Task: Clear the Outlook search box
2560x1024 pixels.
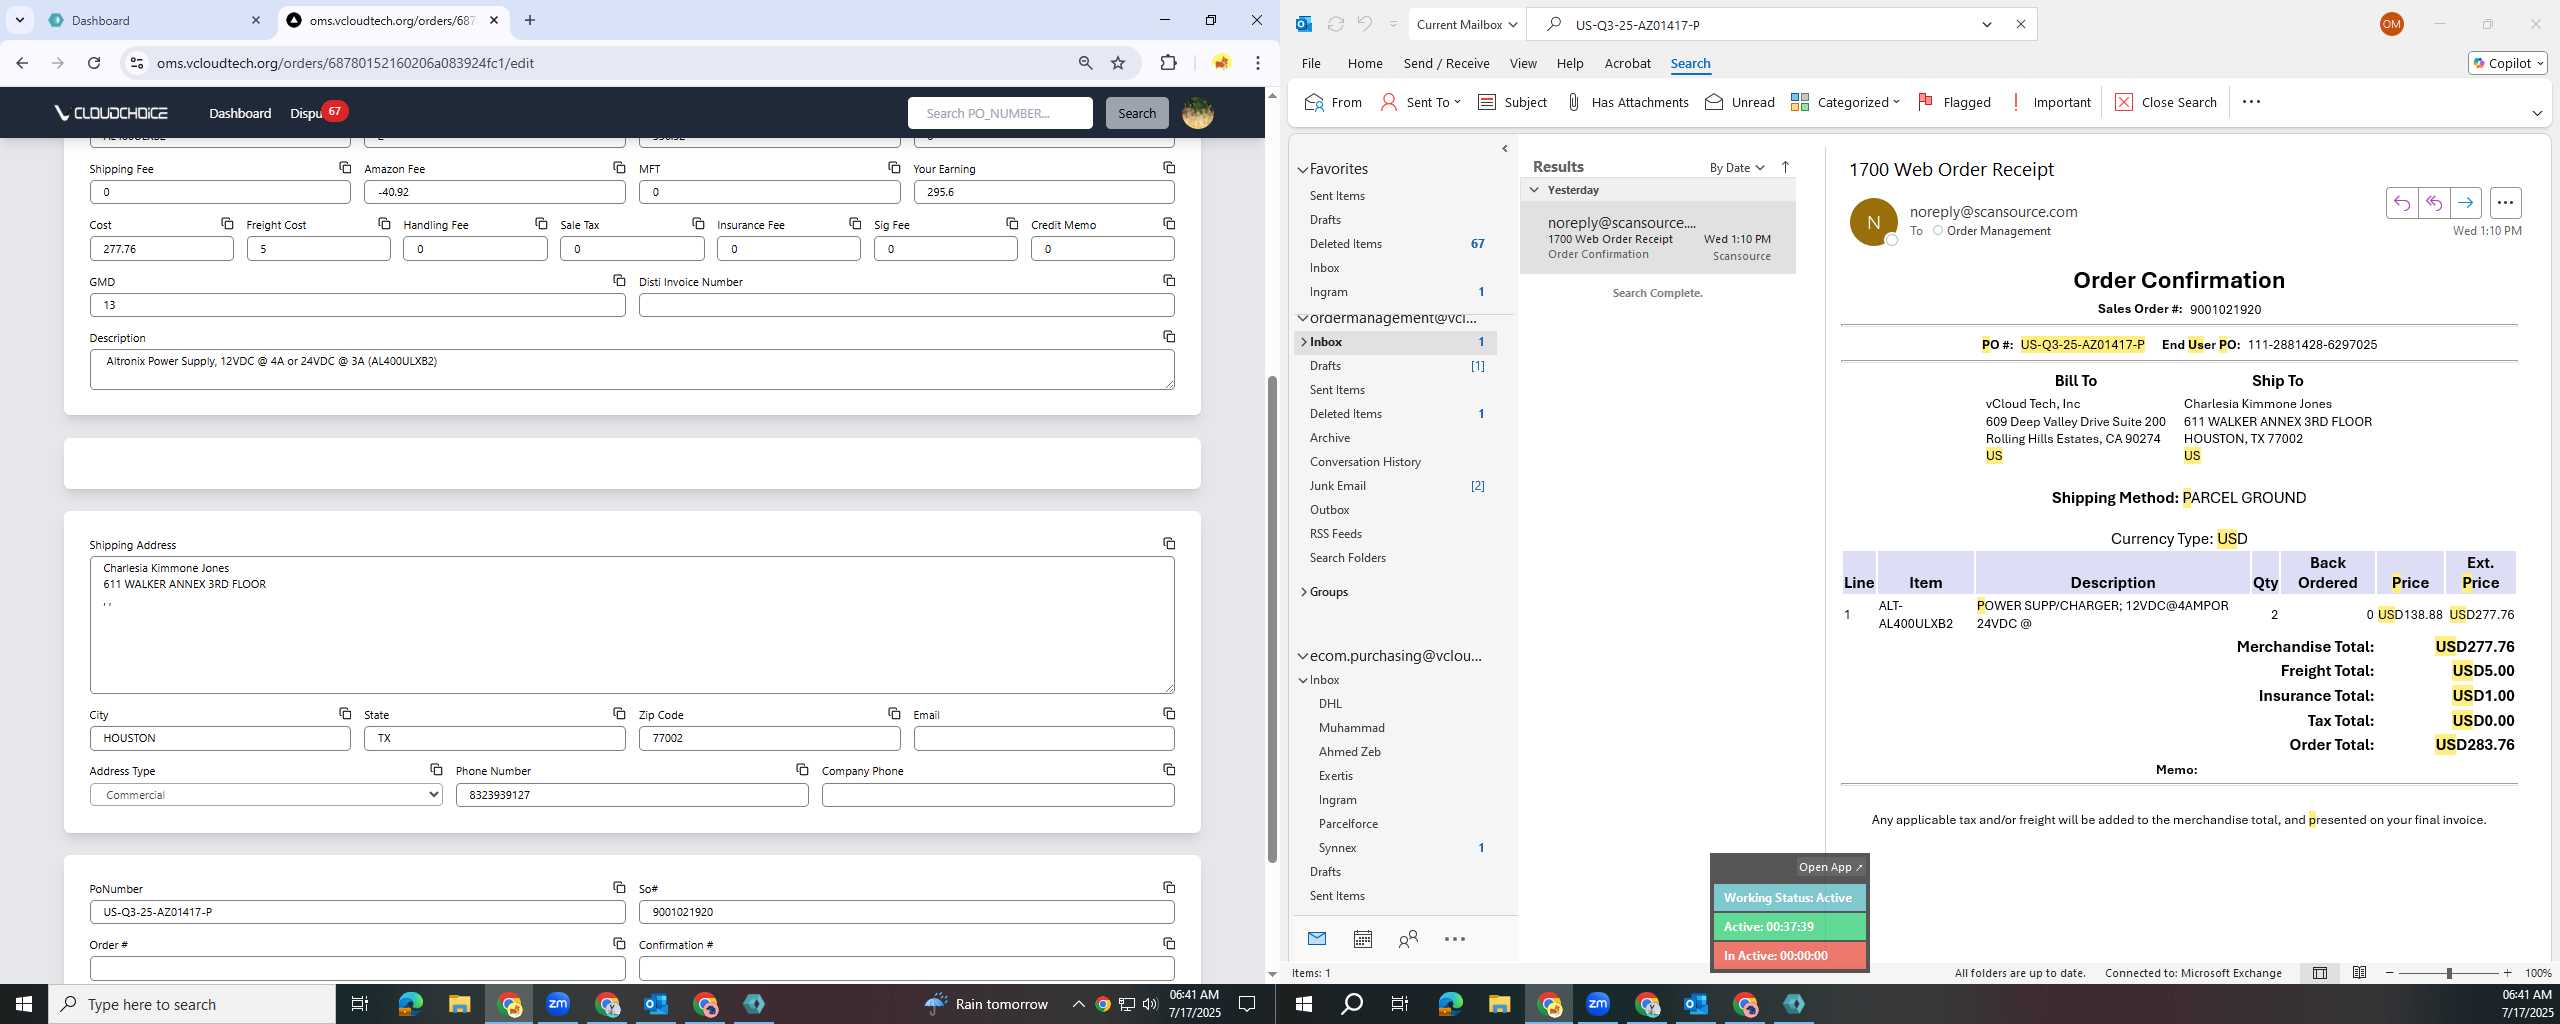Action: [x=2020, y=24]
